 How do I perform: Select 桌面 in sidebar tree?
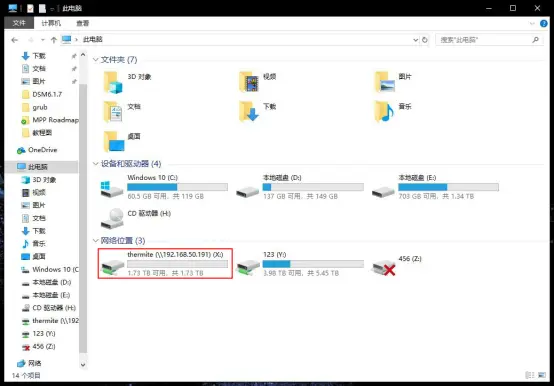click(x=34, y=256)
